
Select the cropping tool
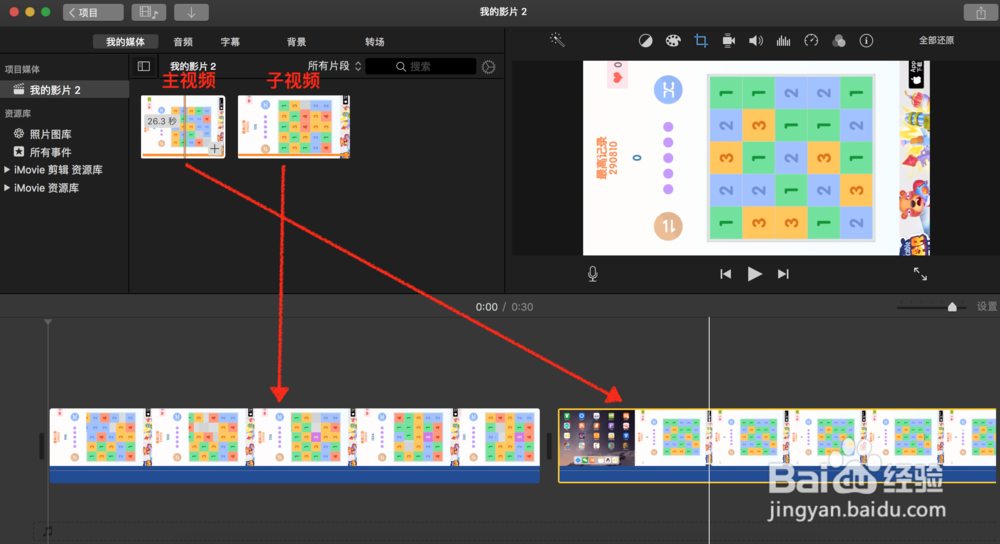click(701, 41)
